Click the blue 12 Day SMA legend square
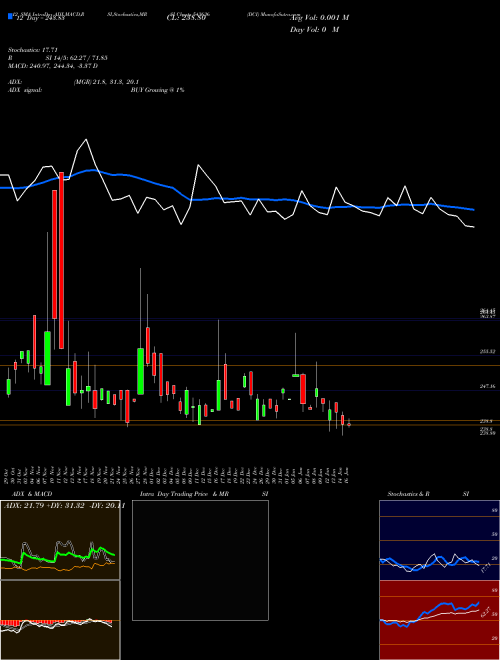 pyautogui.click(x=10, y=16)
